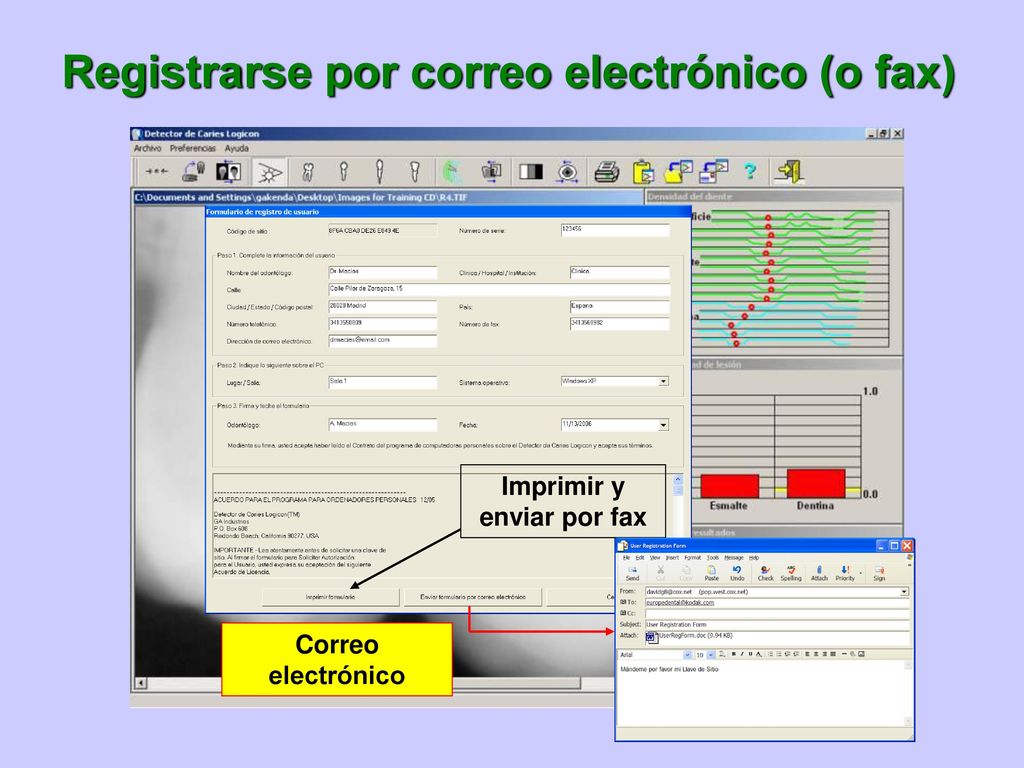Click the image swap arrows icon
Viewport: 1024px width, 768px height.
coord(491,172)
